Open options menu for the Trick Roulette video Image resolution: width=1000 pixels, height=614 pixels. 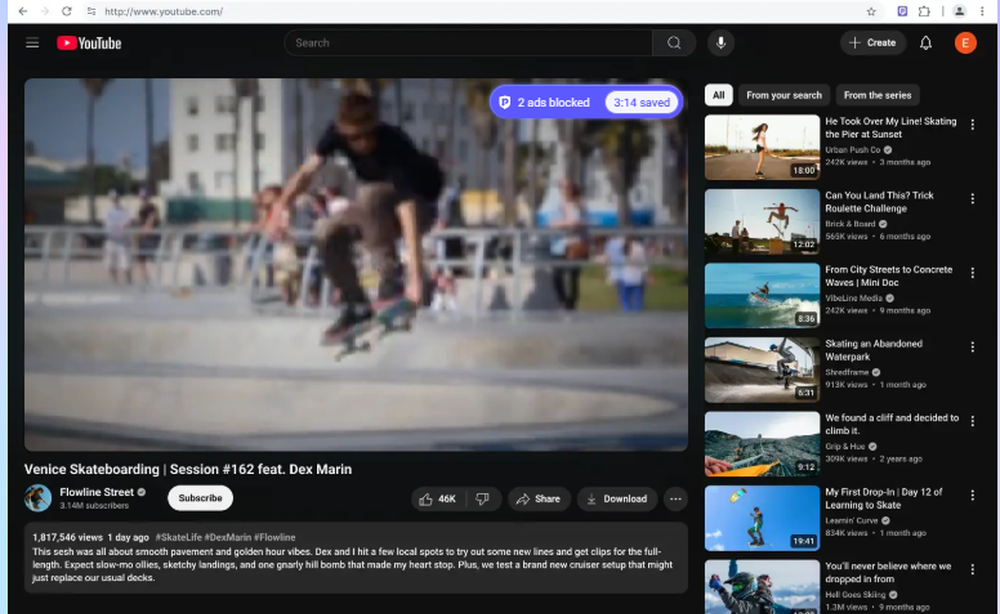(972, 198)
